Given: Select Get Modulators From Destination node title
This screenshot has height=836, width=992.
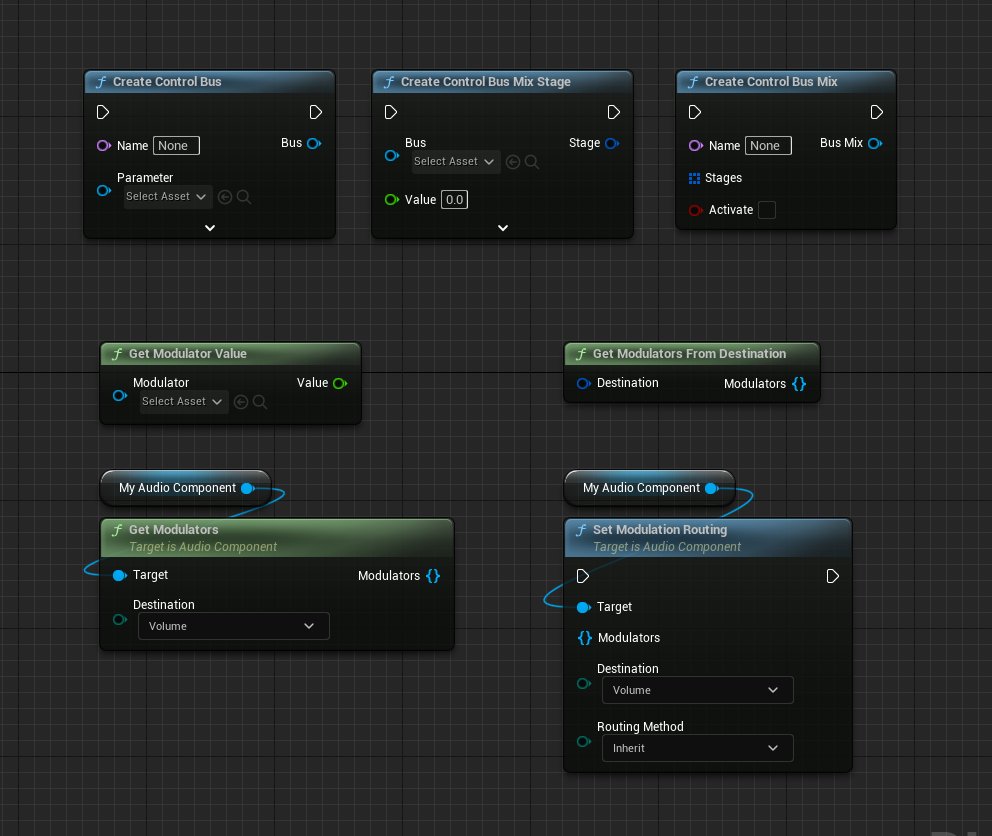Looking at the screenshot, I should tap(690, 354).
